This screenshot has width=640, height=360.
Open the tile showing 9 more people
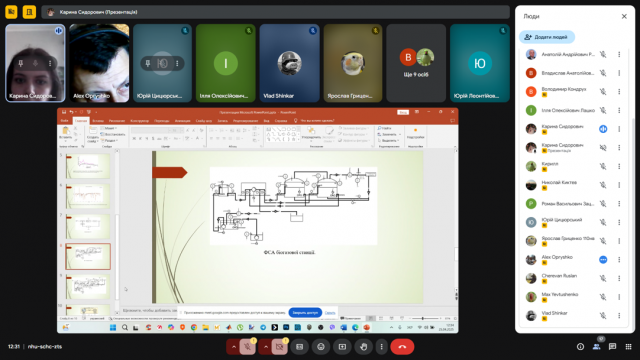(416, 63)
